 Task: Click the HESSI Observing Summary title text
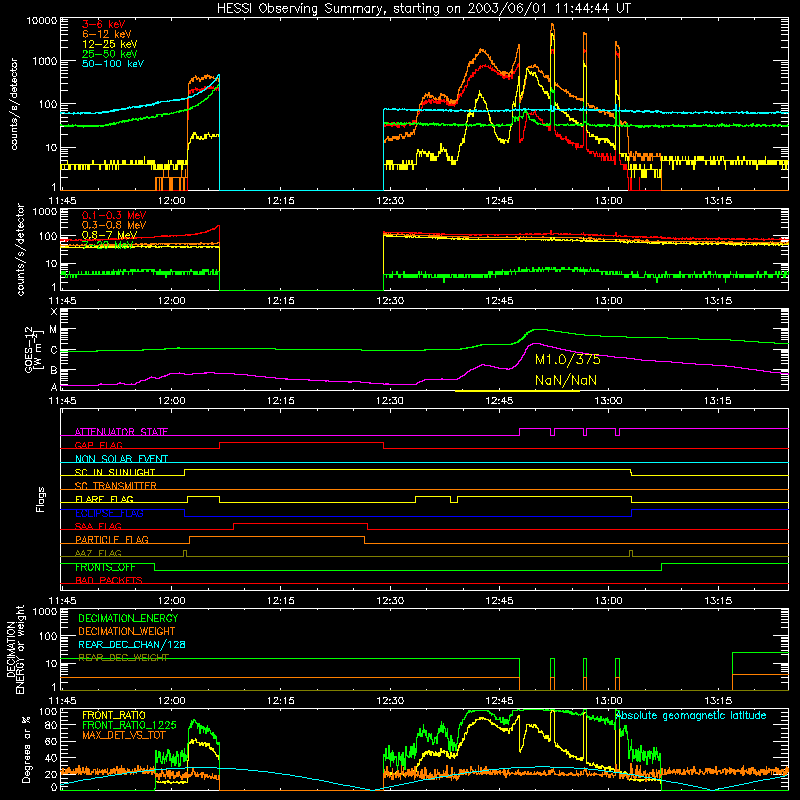point(423,9)
